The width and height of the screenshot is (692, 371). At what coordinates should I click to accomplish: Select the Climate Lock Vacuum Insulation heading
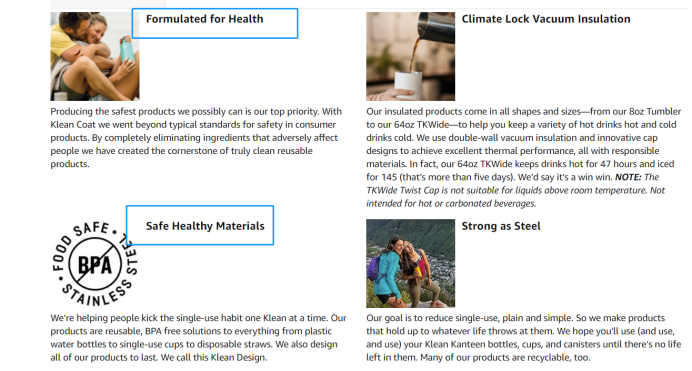(x=546, y=19)
